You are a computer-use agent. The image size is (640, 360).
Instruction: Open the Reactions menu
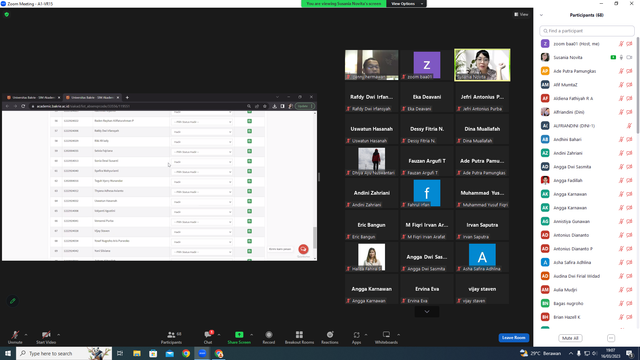tap(330, 337)
